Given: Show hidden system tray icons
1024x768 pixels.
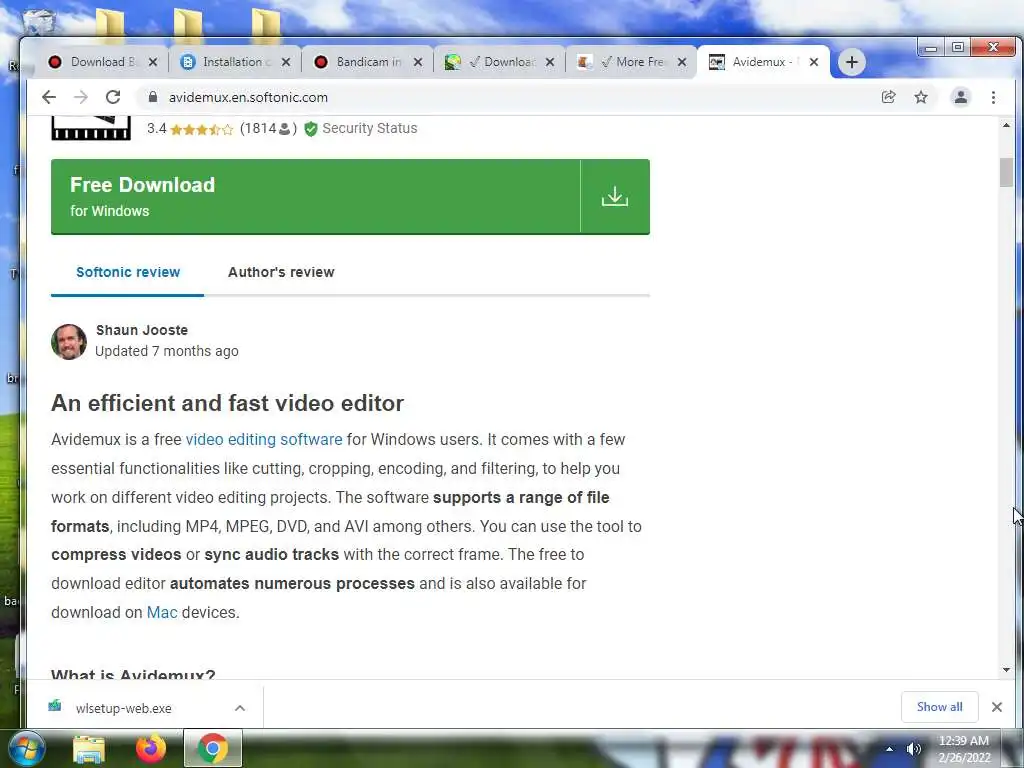Looking at the screenshot, I should click(x=889, y=749).
